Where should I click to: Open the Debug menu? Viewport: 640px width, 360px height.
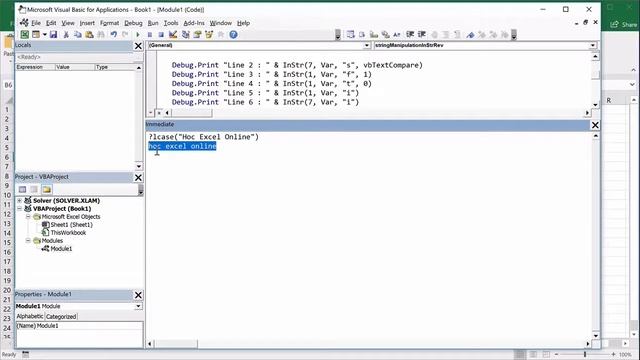pyautogui.click(x=133, y=23)
